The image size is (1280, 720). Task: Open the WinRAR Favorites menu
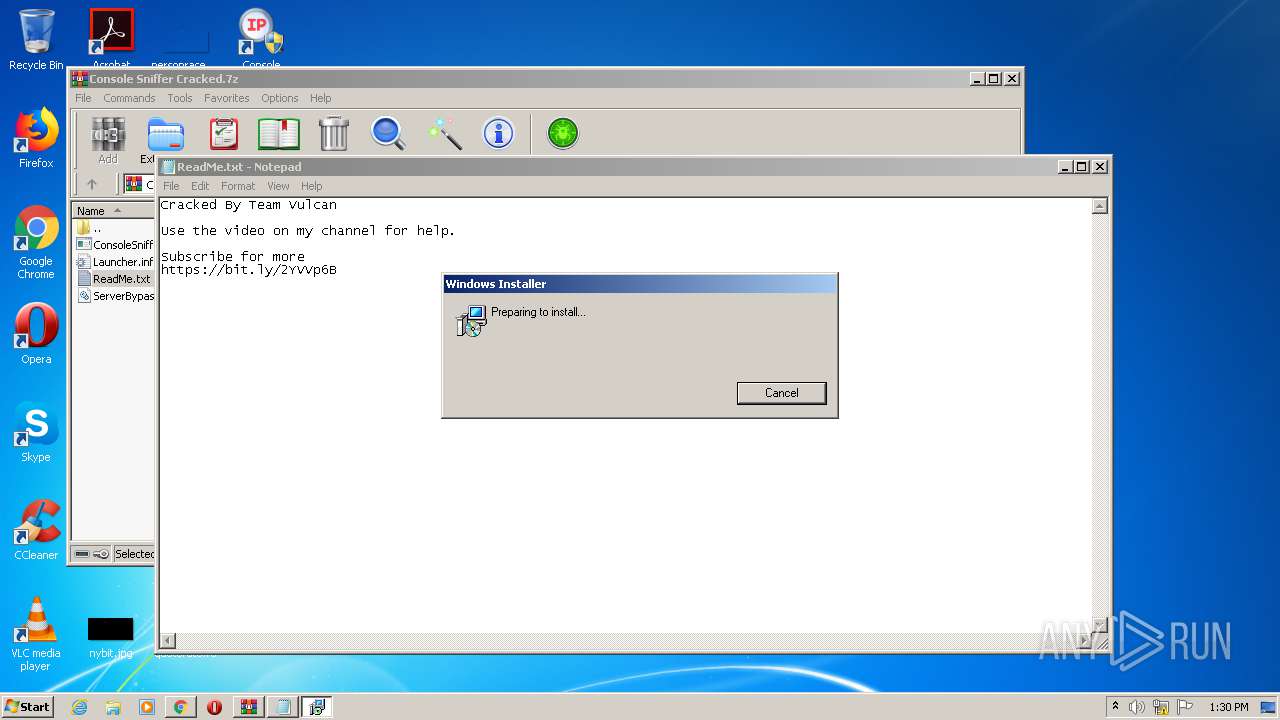coord(227,98)
